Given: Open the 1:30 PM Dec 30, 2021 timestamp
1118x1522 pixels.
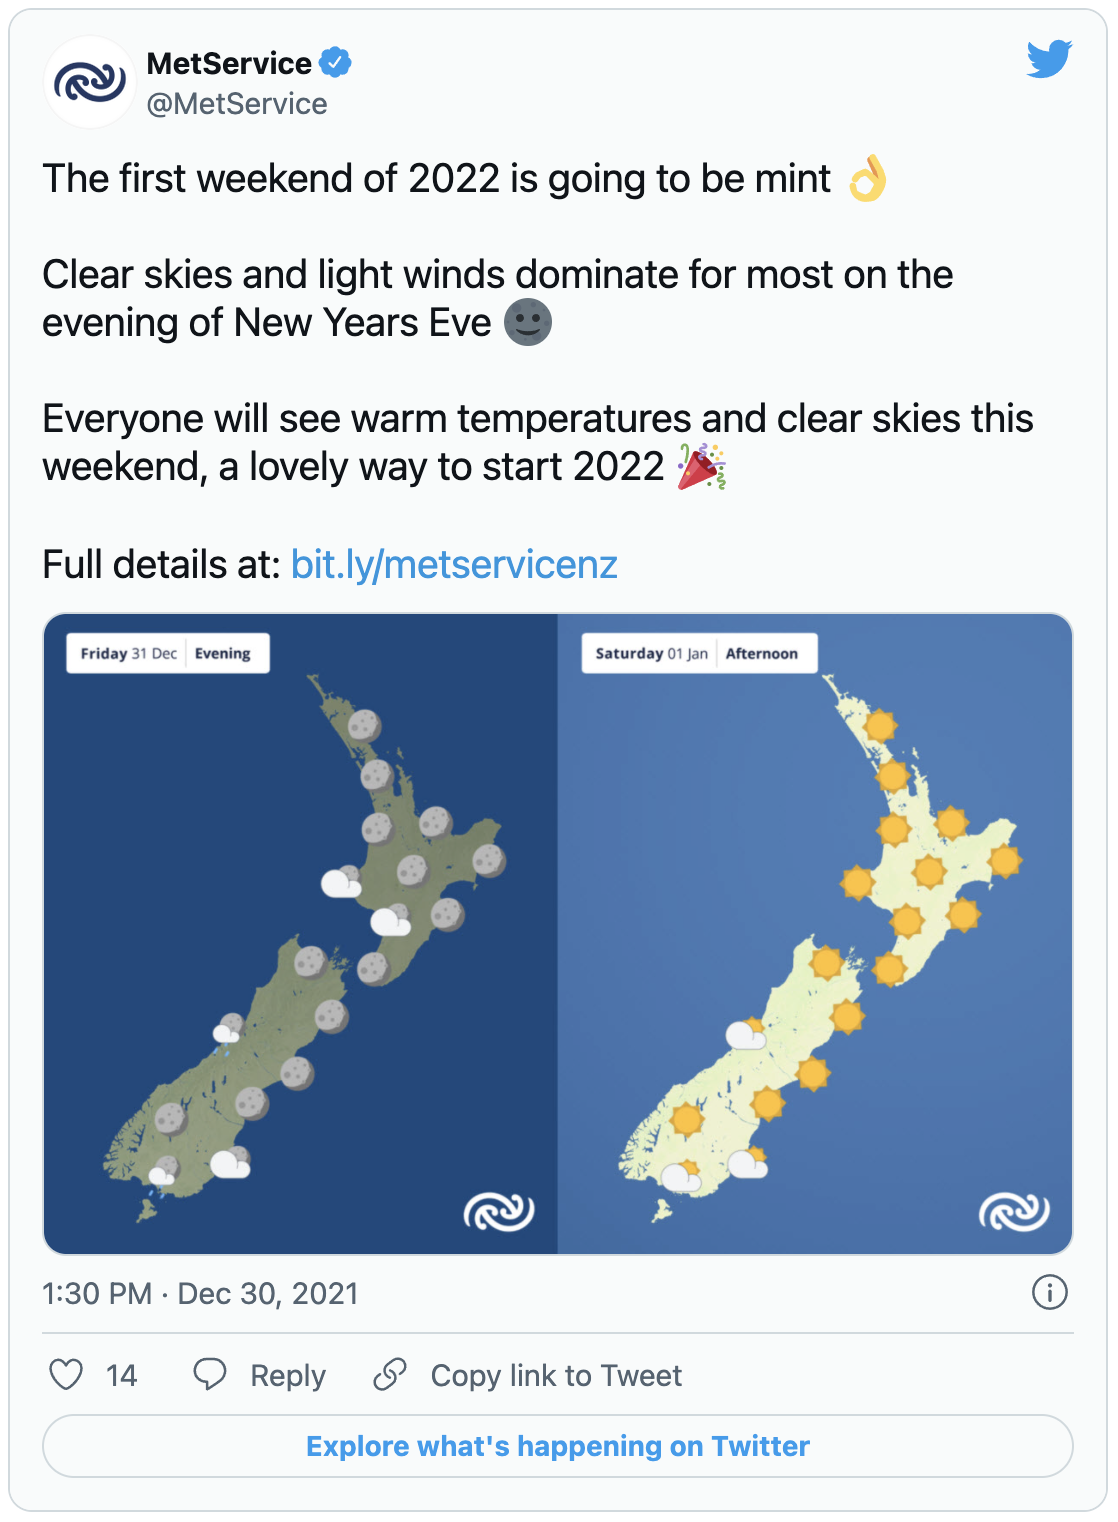Looking at the screenshot, I should (x=200, y=1293).
